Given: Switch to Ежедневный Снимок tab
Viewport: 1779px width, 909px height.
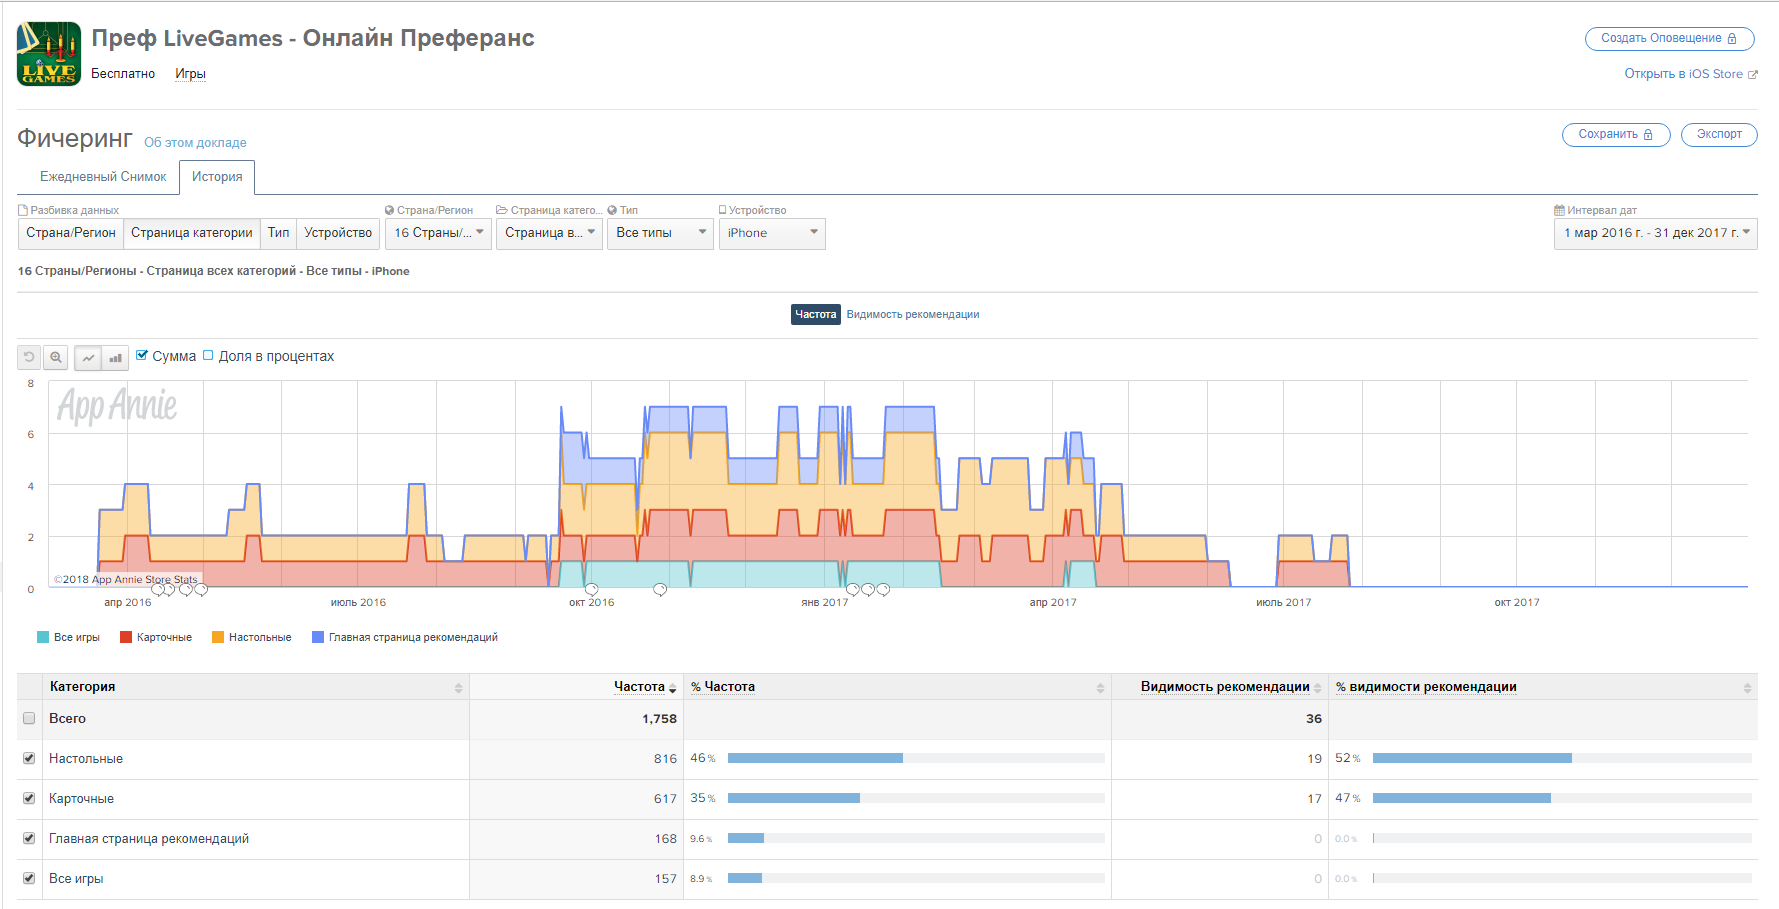Looking at the screenshot, I should click(x=103, y=177).
